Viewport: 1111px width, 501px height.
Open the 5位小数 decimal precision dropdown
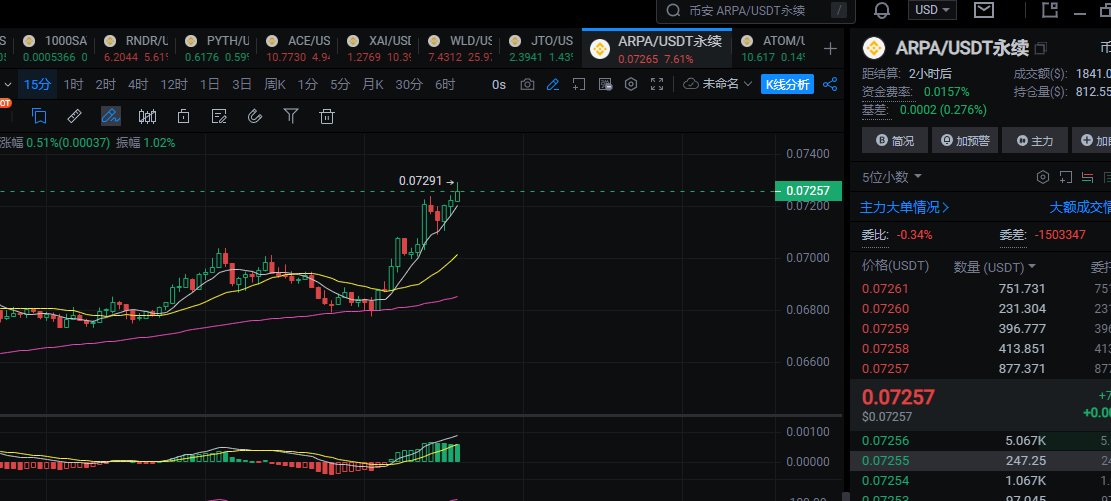point(892,176)
